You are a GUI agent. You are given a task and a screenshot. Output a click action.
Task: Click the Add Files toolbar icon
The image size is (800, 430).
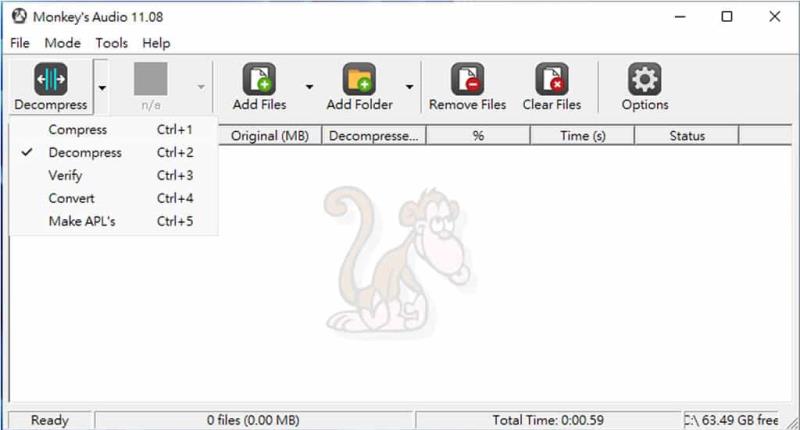point(259,79)
